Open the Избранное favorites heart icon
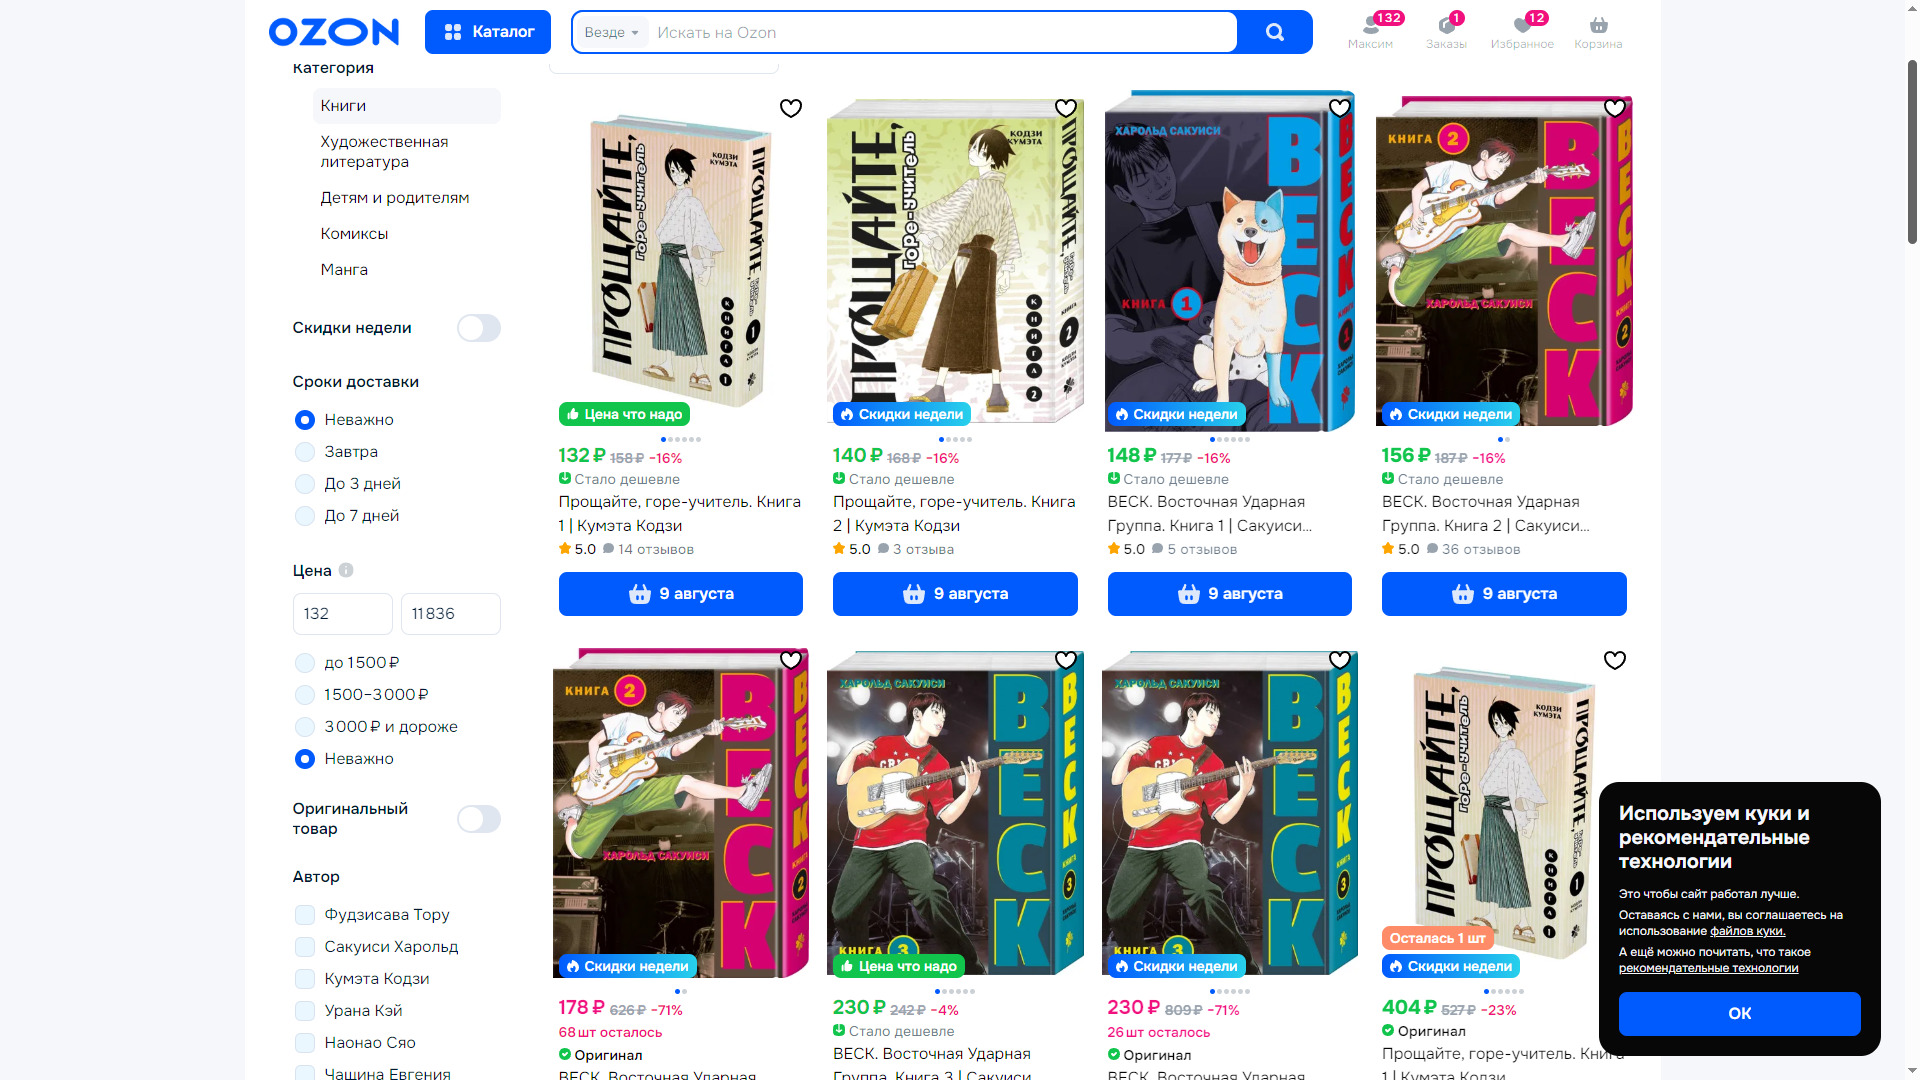This screenshot has height=1080, width=1920. click(x=1521, y=25)
